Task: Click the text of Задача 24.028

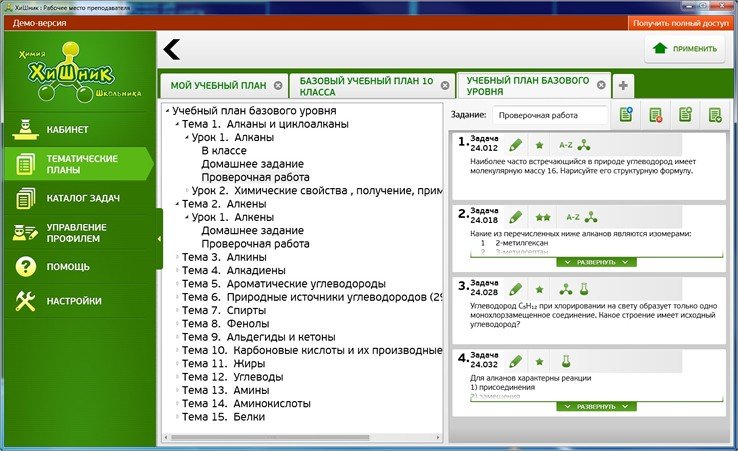Action: pos(594,315)
